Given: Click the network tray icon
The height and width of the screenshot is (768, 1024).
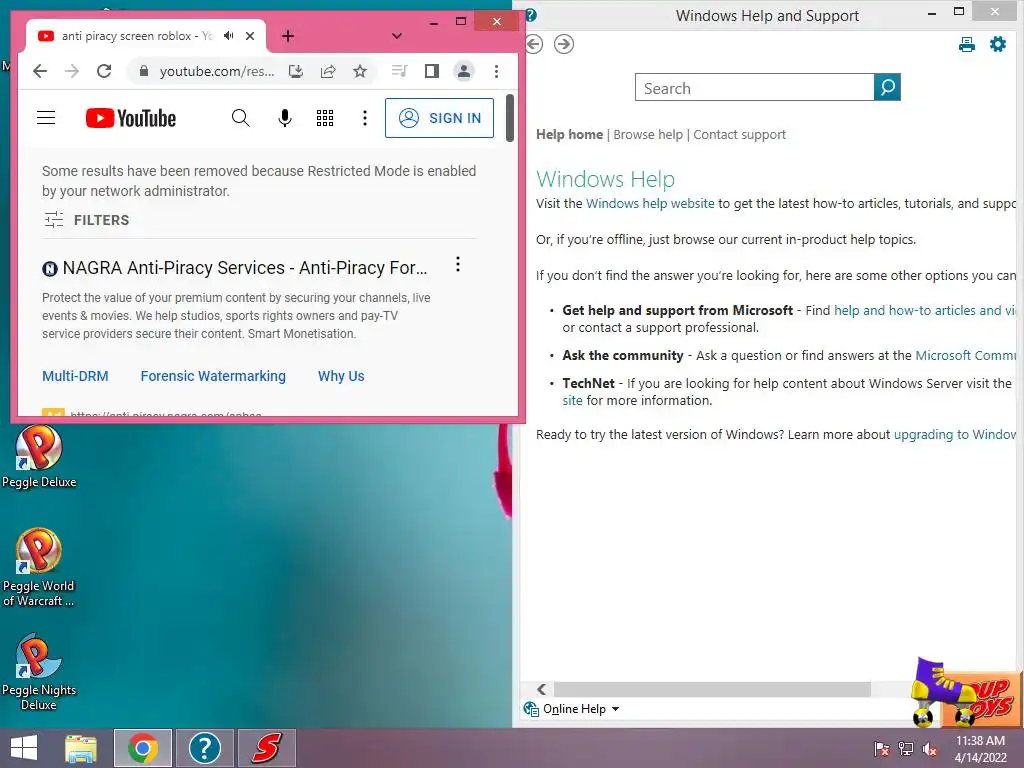Looking at the screenshot, I should 906,749.
